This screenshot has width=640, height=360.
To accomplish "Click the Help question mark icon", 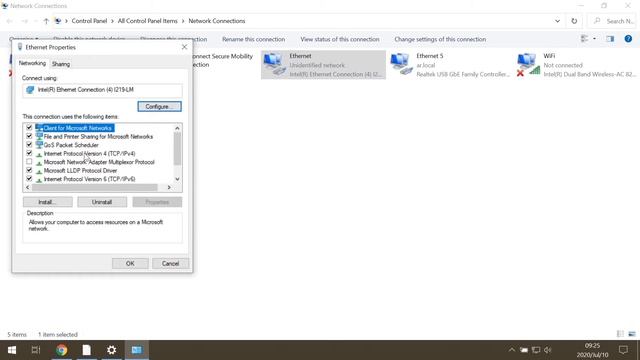I will pos(628,39).
